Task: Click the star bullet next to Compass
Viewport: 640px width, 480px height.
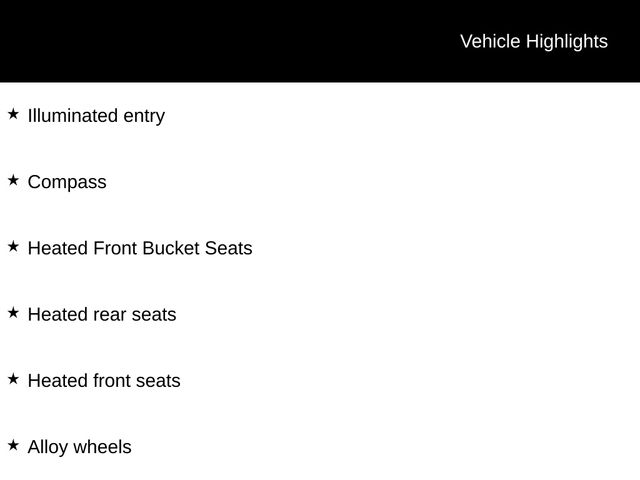Action: click(x=13, y=180)
